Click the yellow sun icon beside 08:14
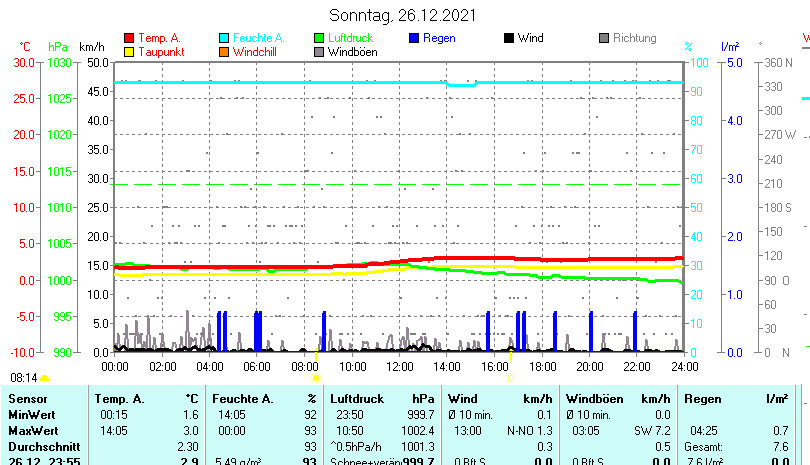 tap(45, 378)
